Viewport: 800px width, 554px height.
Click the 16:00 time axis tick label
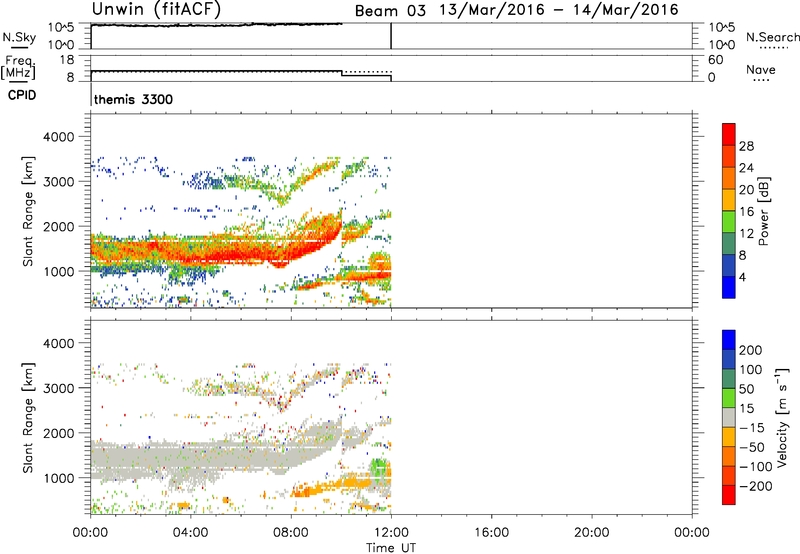pyautogui.click(x=491, y=533)
